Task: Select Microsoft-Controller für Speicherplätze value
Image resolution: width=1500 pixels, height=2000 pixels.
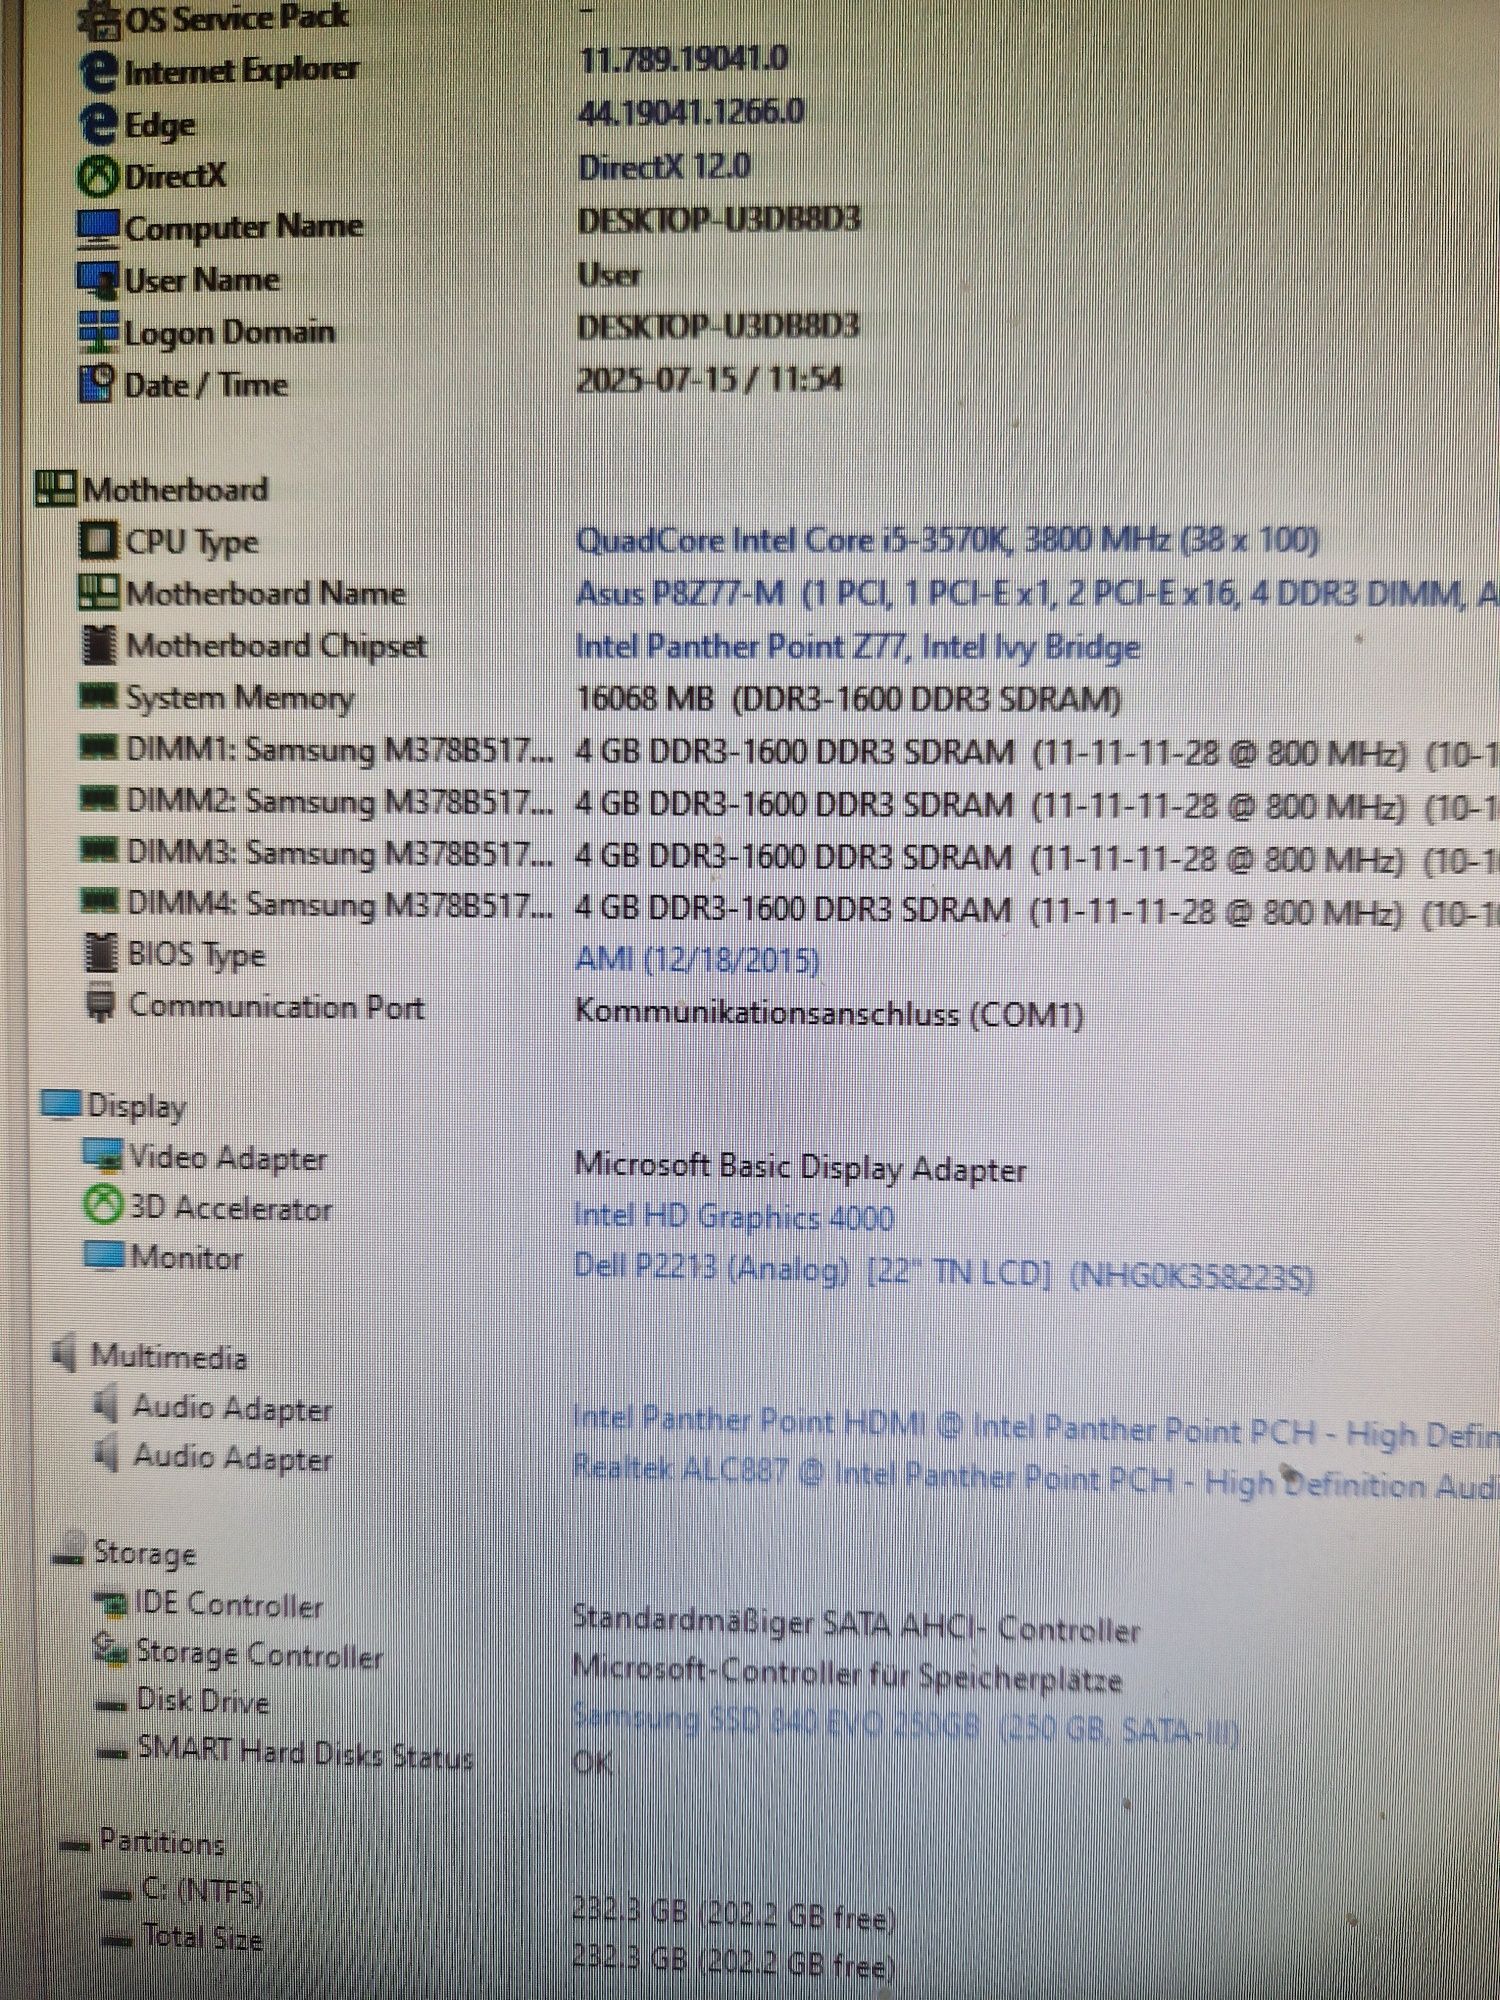Action: 847,1674
